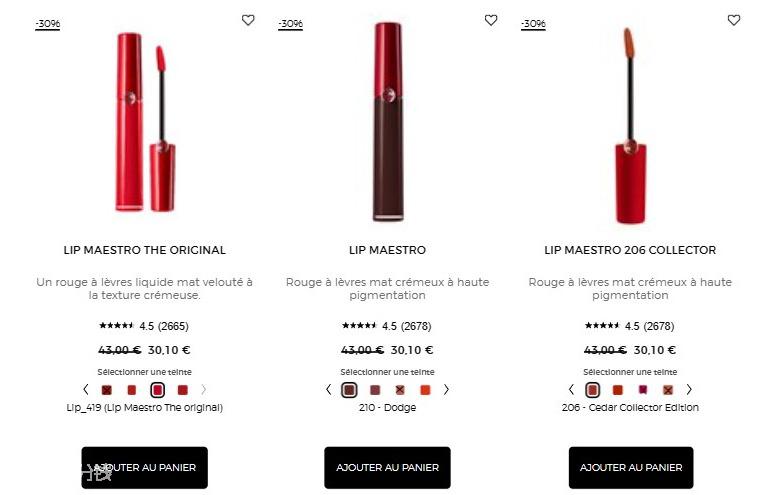Heart the Lip Maestro 206 Collector product

click(x=734, y=20)
